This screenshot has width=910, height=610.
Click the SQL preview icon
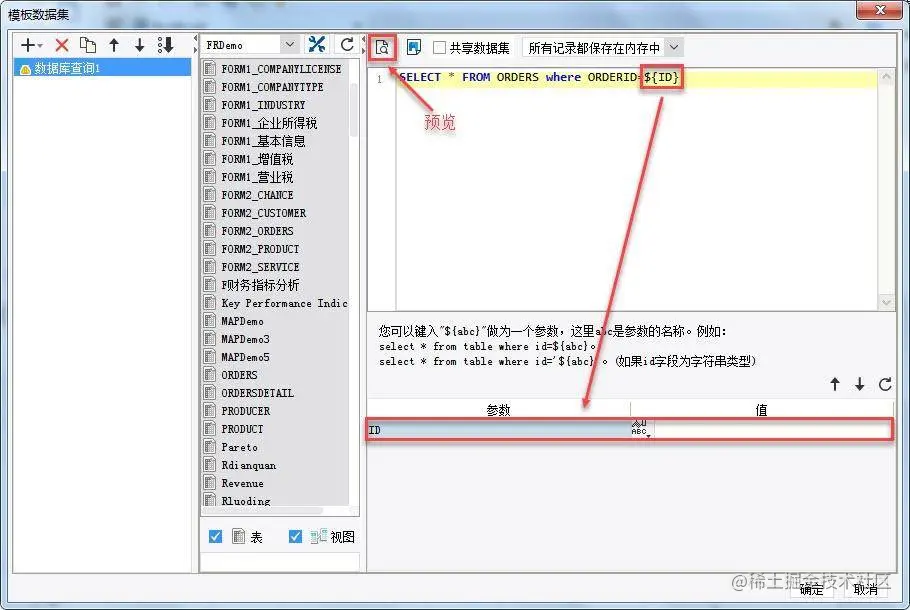pos(383,46)
